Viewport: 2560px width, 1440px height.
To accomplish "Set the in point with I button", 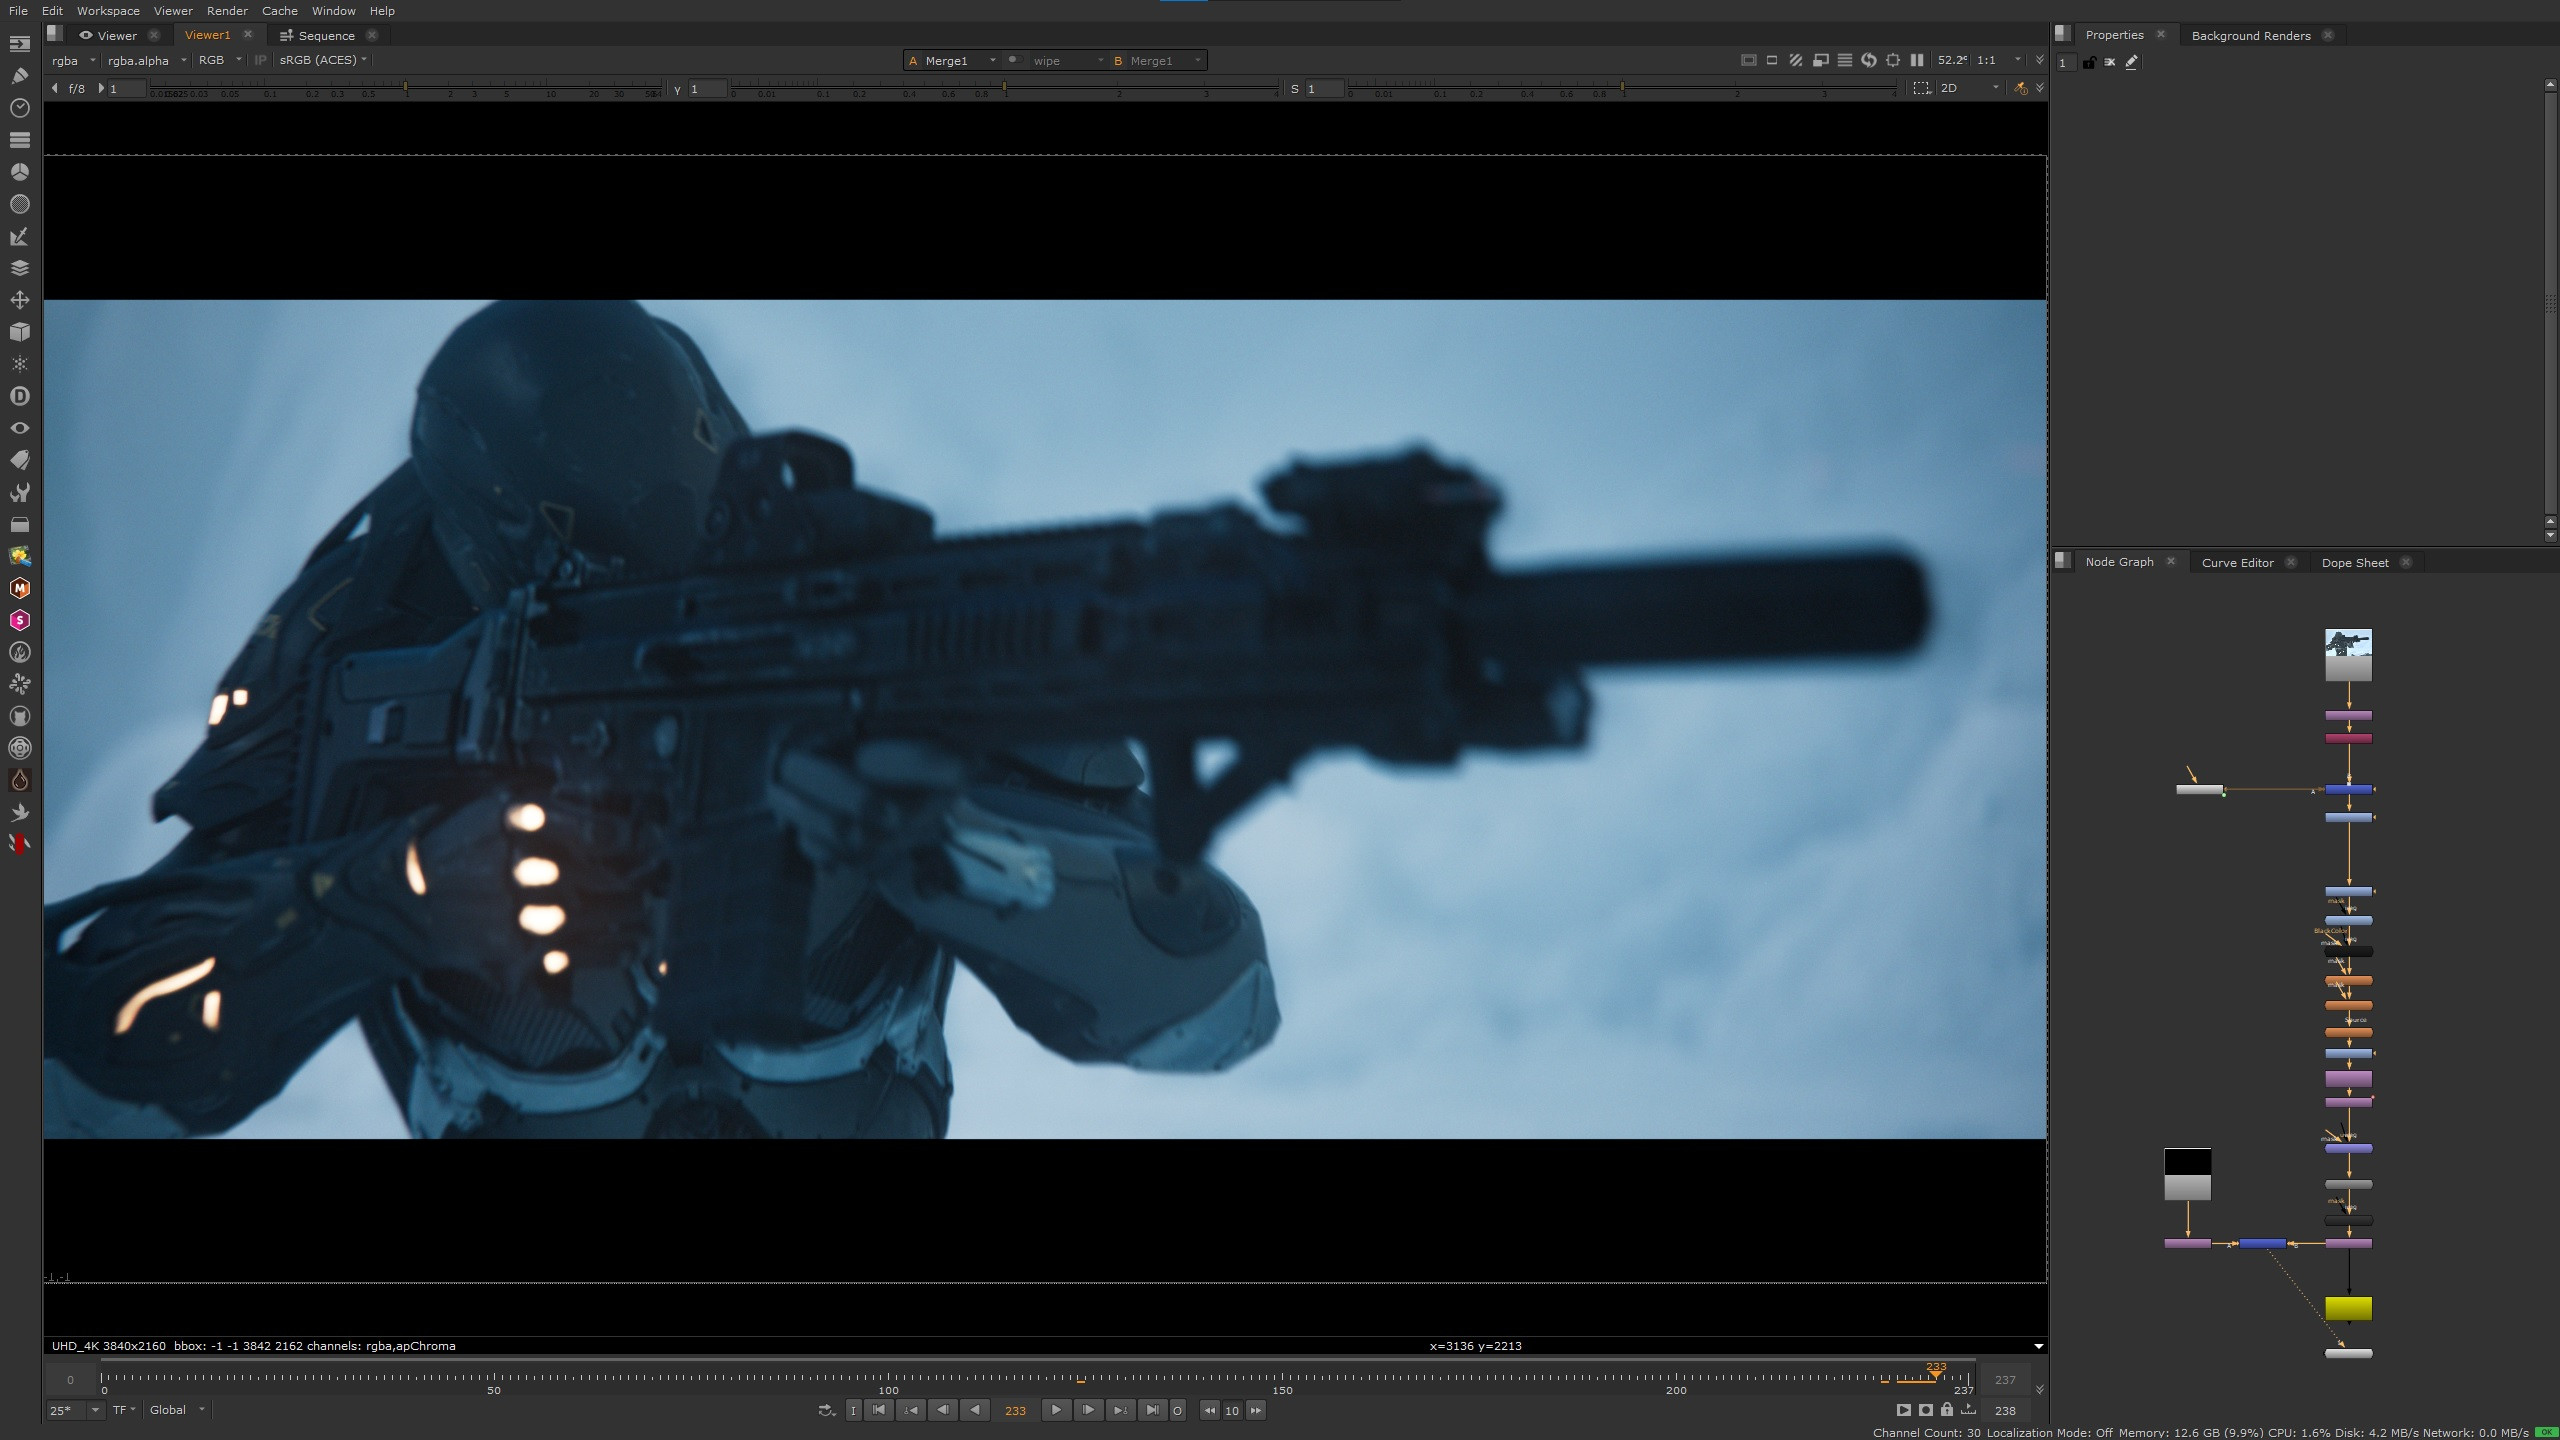I will tap(853, 1410).
